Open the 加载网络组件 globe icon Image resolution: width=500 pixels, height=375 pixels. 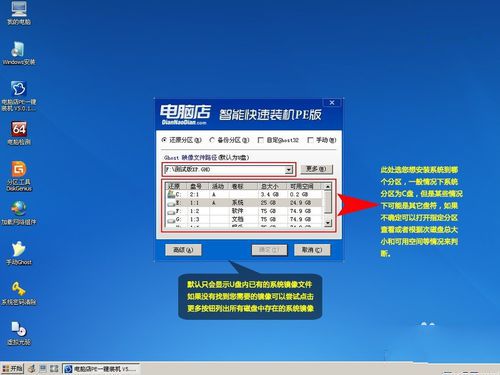coord(19,213)
